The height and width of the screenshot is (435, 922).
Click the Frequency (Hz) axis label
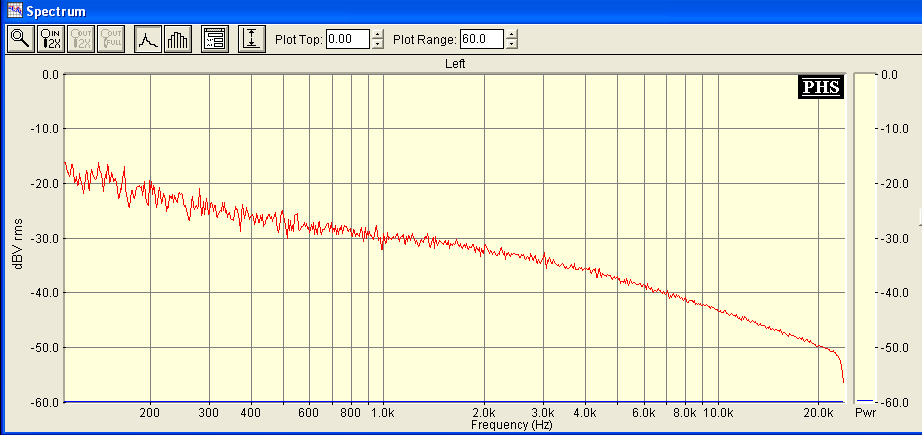pos(512,424)
